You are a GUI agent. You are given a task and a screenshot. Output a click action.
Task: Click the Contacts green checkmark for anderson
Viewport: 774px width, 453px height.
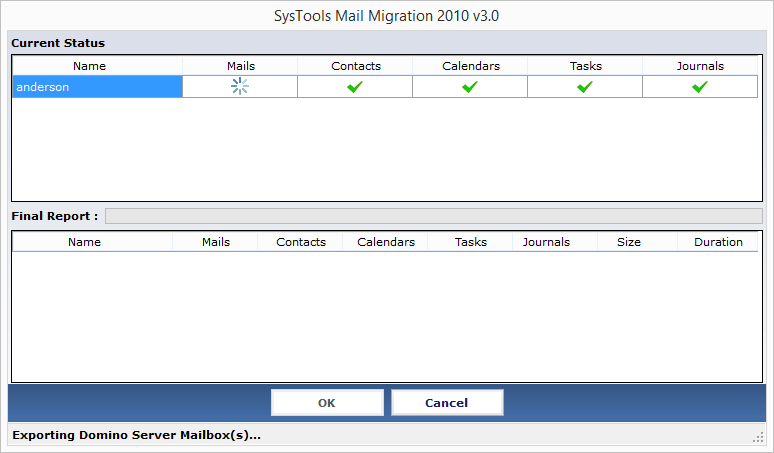click(355, 87)
